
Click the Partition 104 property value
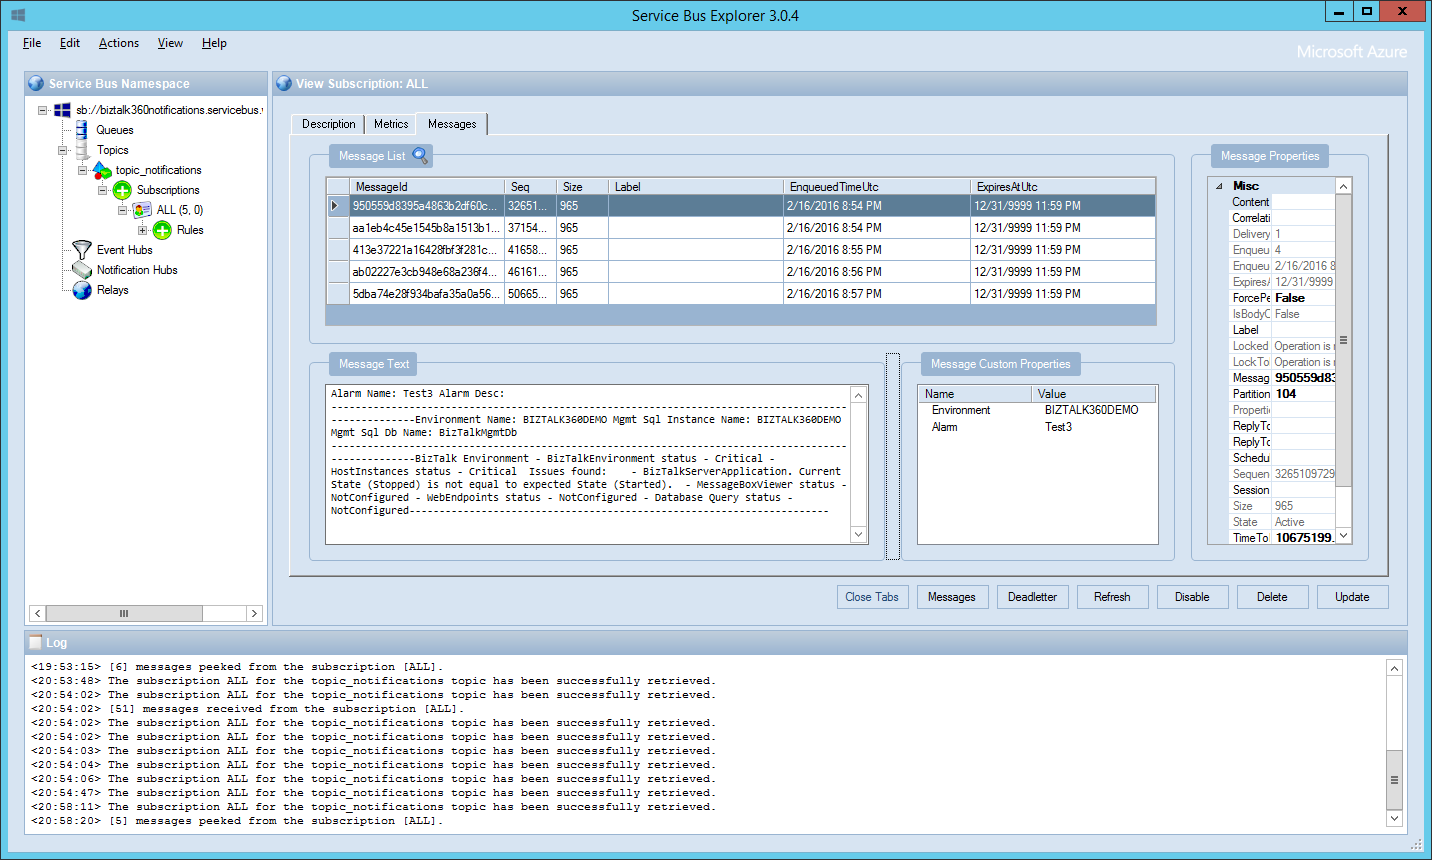[x=1303, y=394]
